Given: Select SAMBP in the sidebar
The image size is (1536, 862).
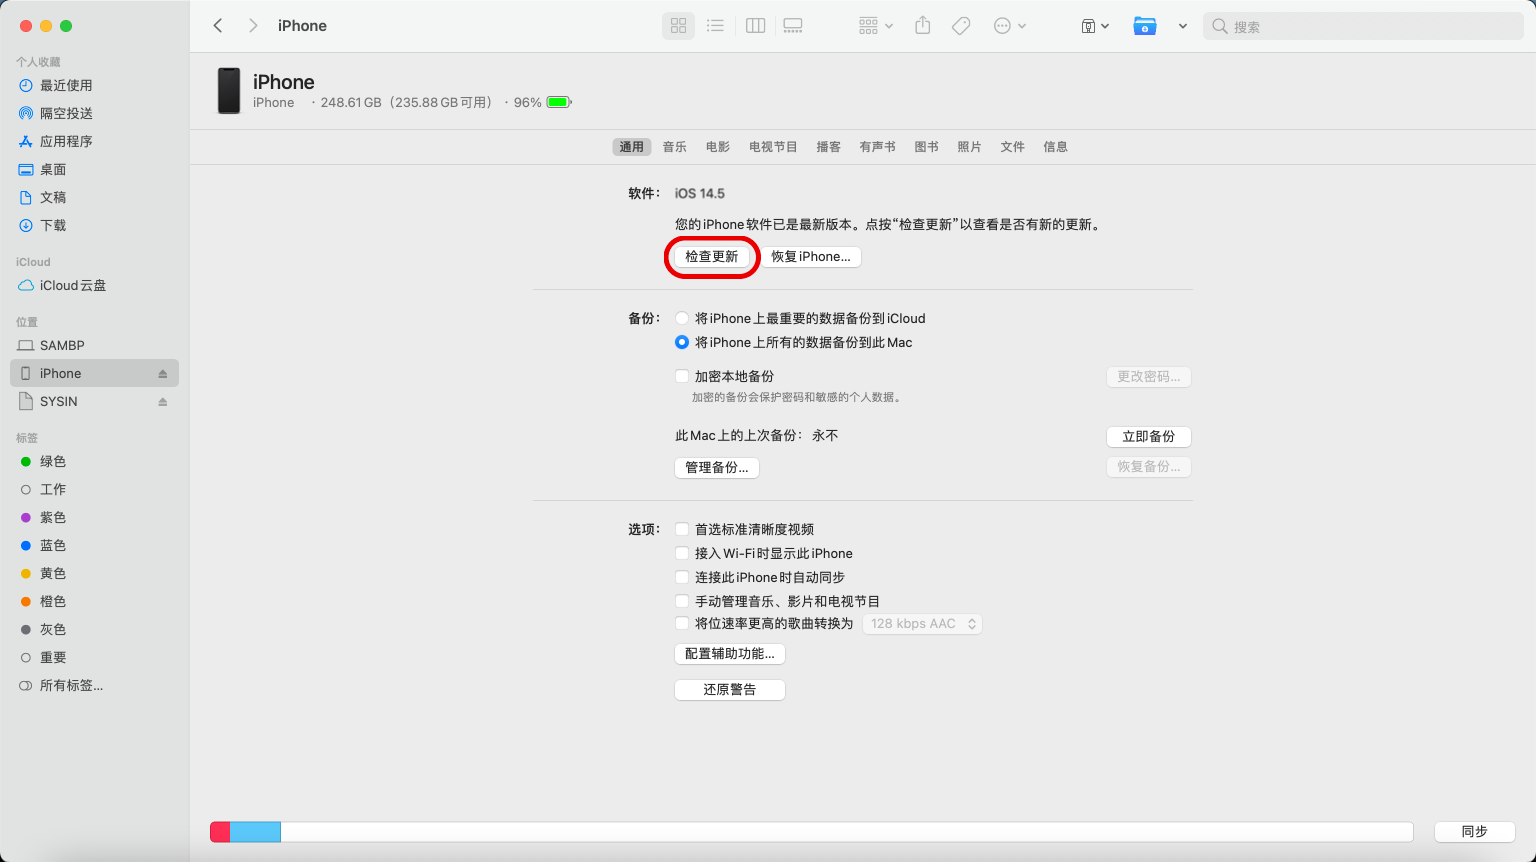Looking at the screenshot, I should coord(94,345).
